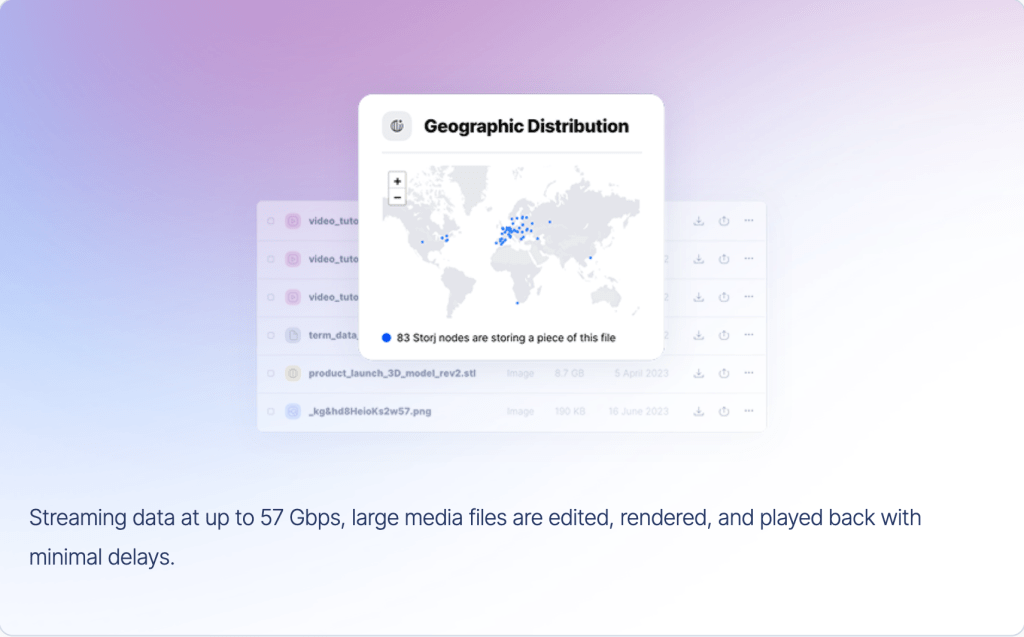
Task: Download the product_launch_3D_model_rev2.stl file
Action: (698, 373)
